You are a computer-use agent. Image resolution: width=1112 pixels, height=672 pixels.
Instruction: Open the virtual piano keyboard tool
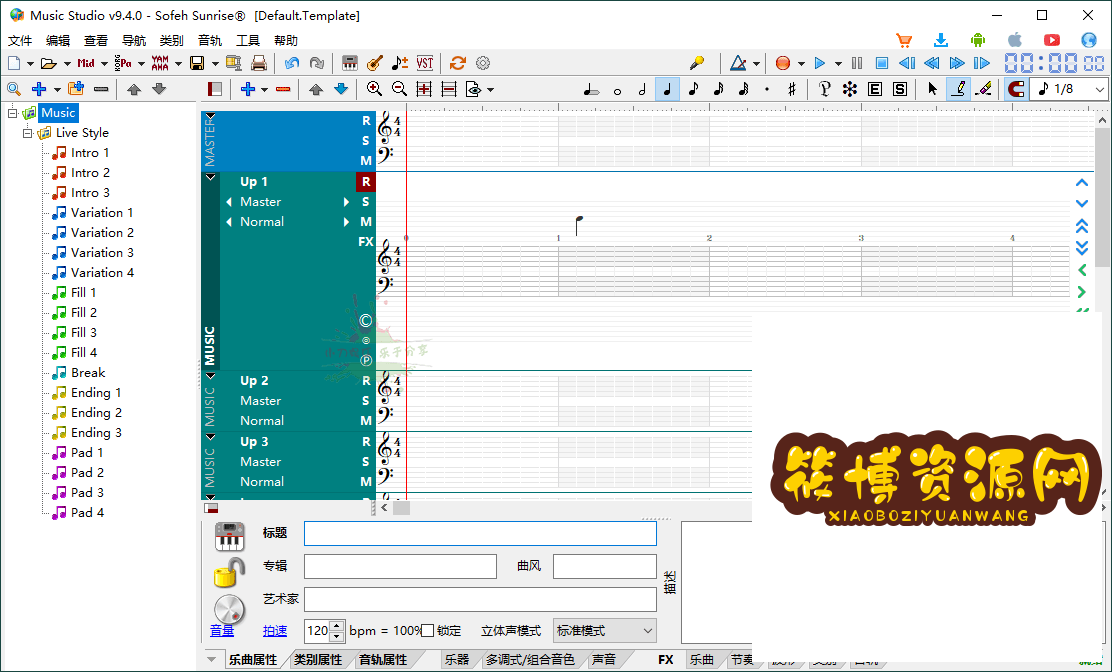pyautogui.click(x=349, y=63)
